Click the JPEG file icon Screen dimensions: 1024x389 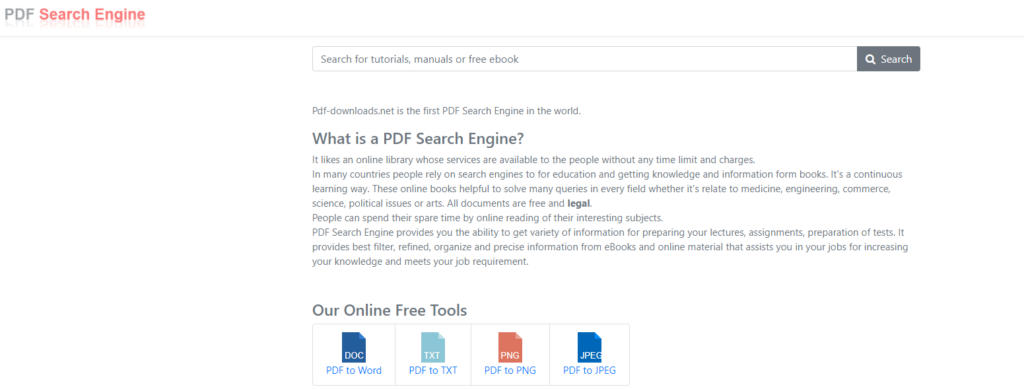pos(589,347)
